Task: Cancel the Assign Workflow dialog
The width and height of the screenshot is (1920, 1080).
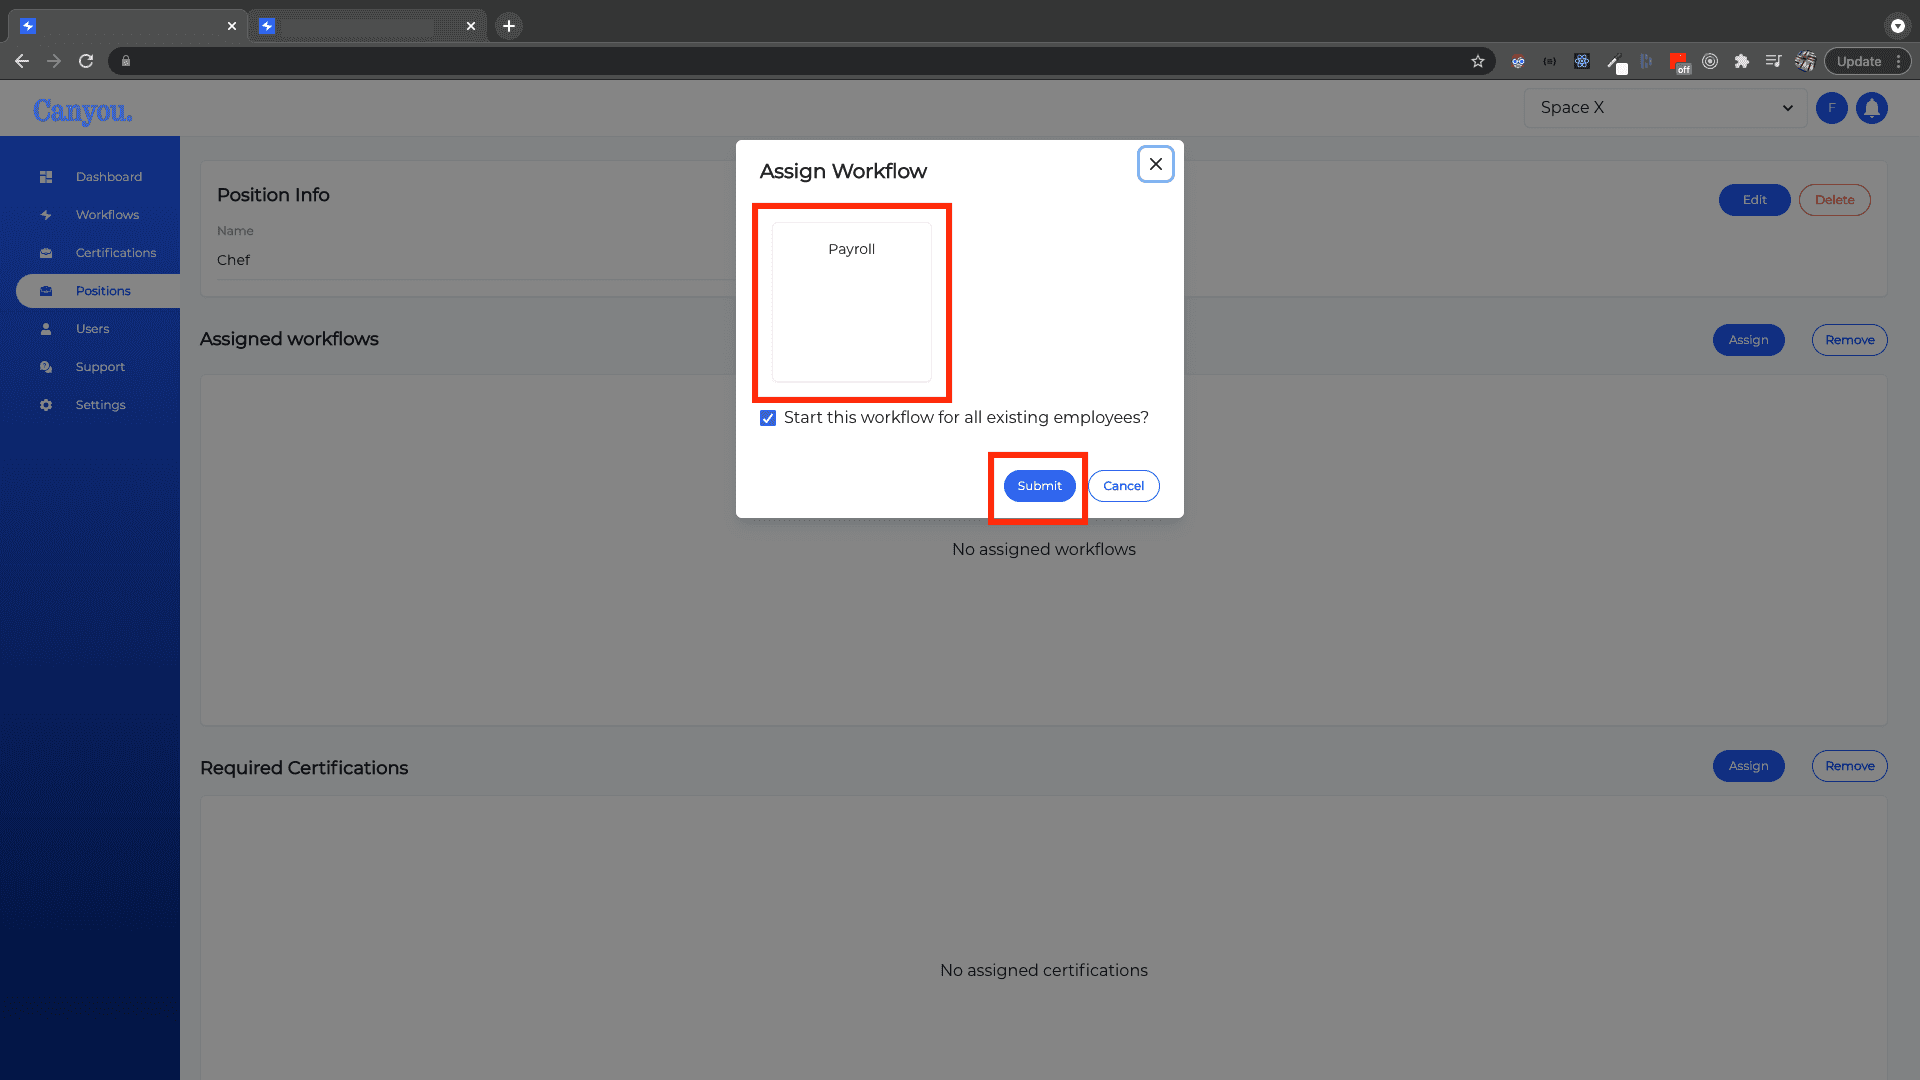Action: click(1124, 485)
